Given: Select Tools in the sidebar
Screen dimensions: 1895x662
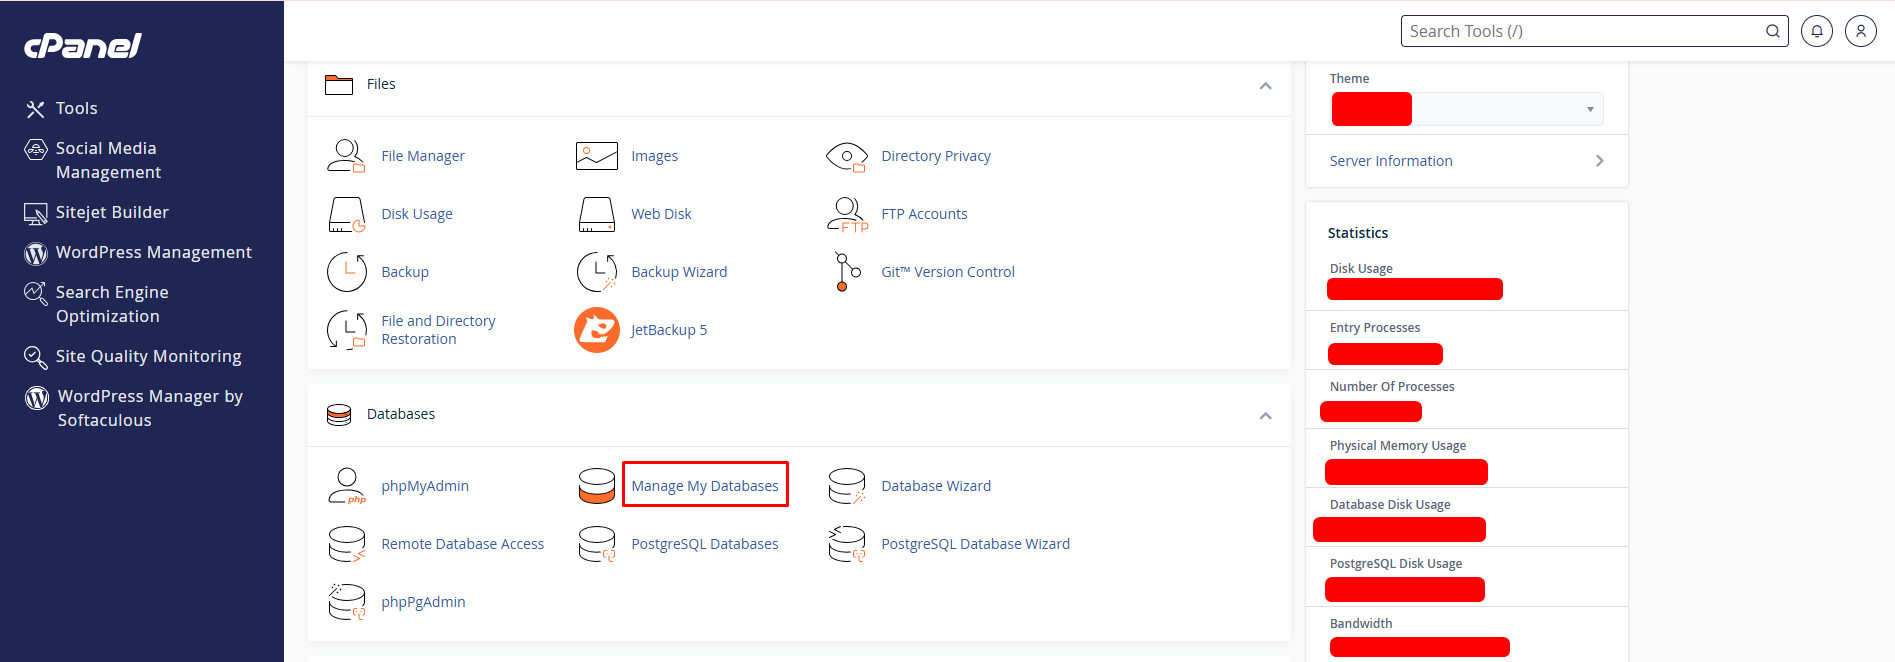Looking at the screenshot, I should click(76, 108).
